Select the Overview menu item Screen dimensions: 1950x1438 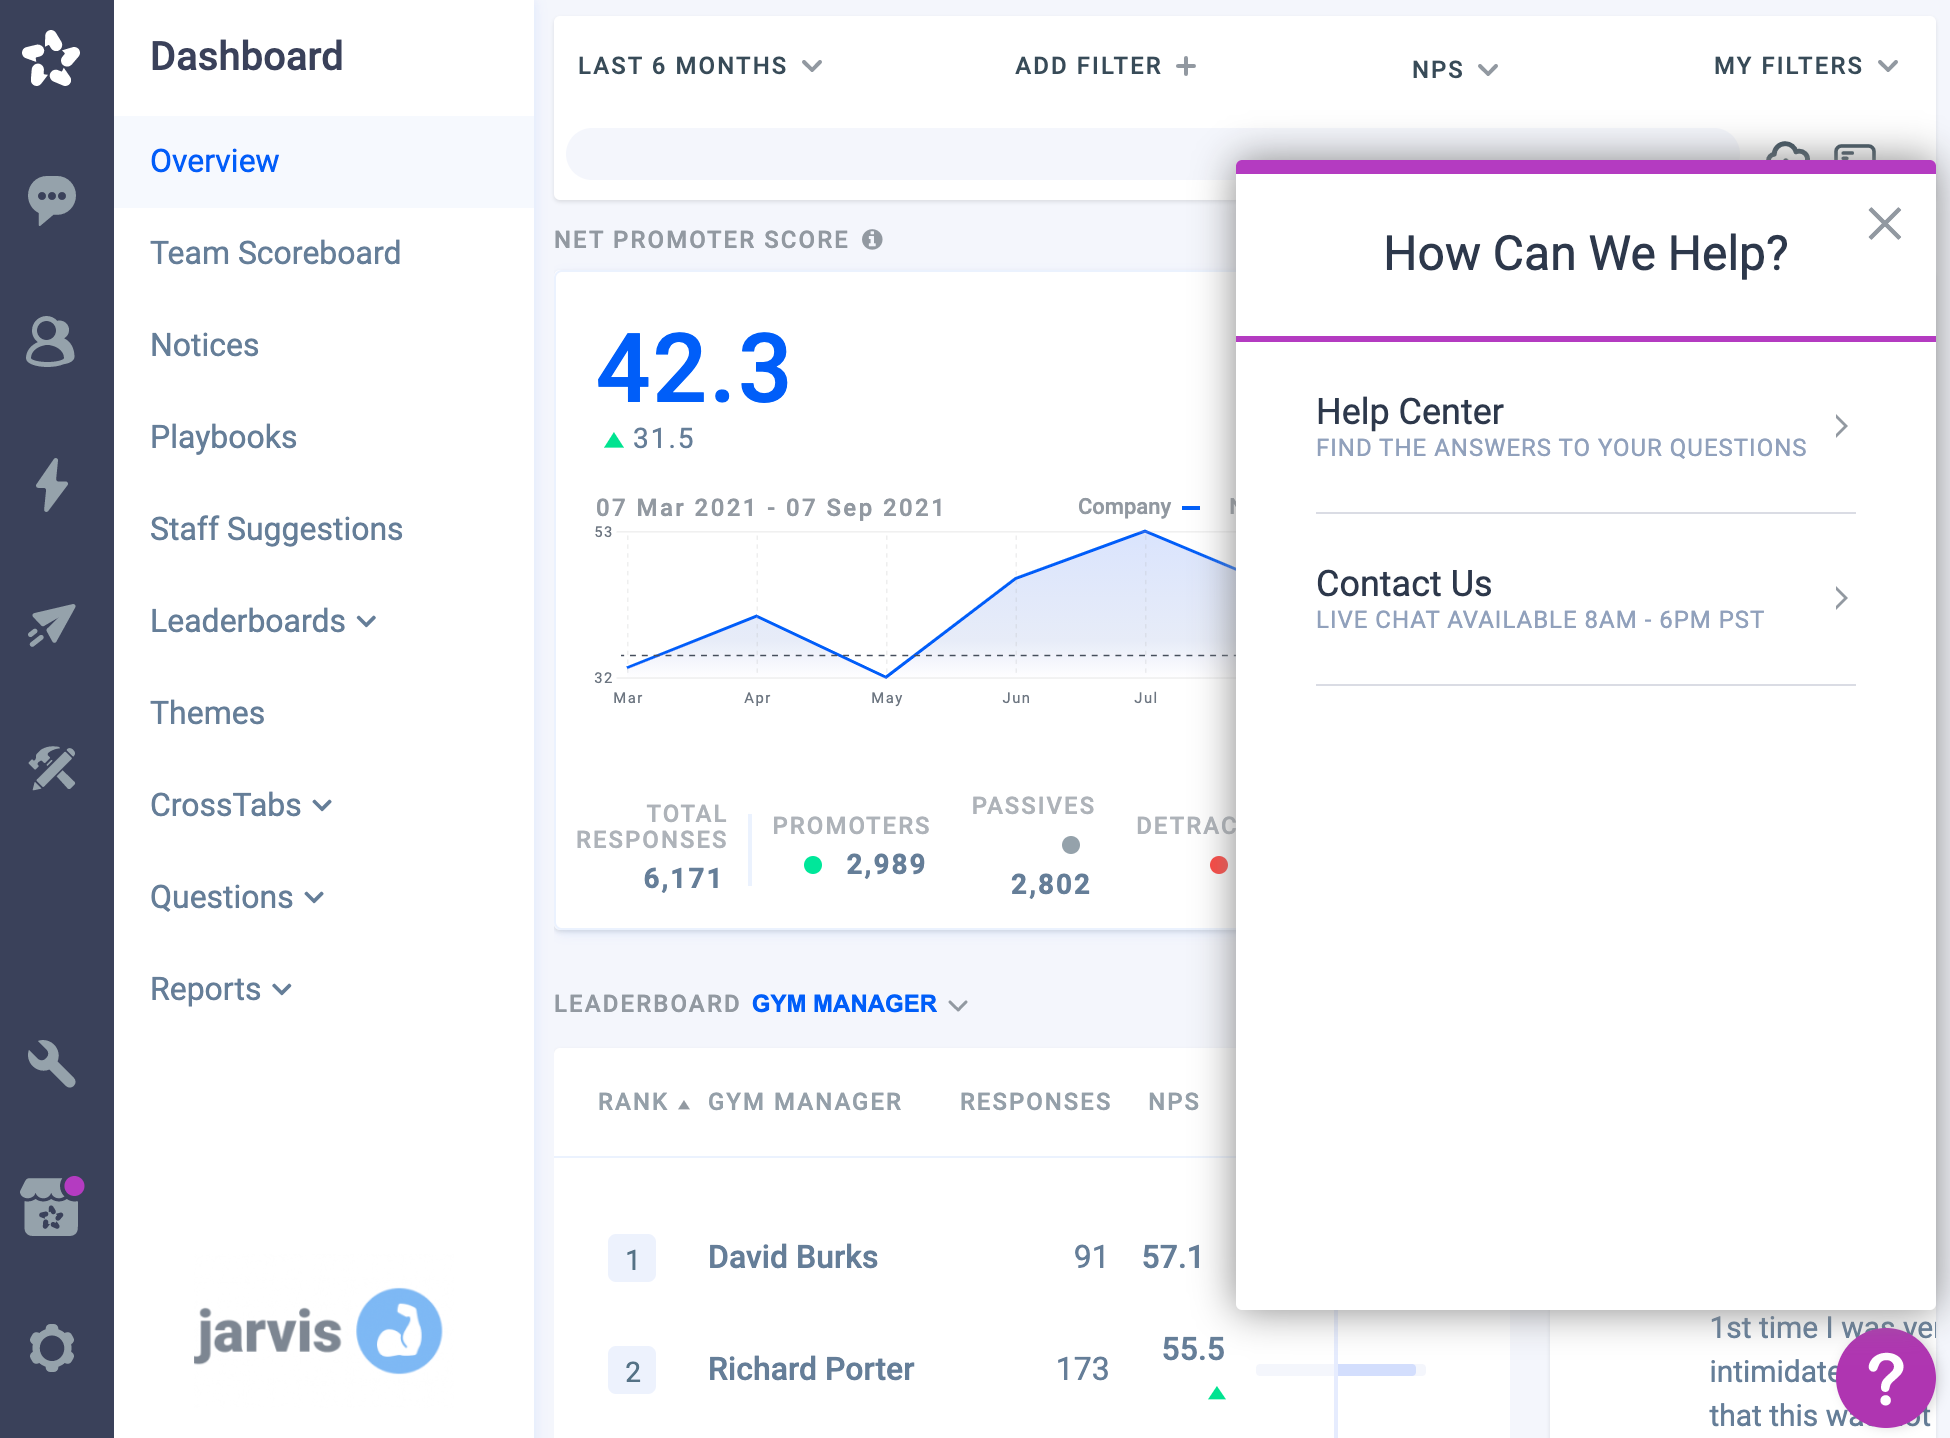216,160
